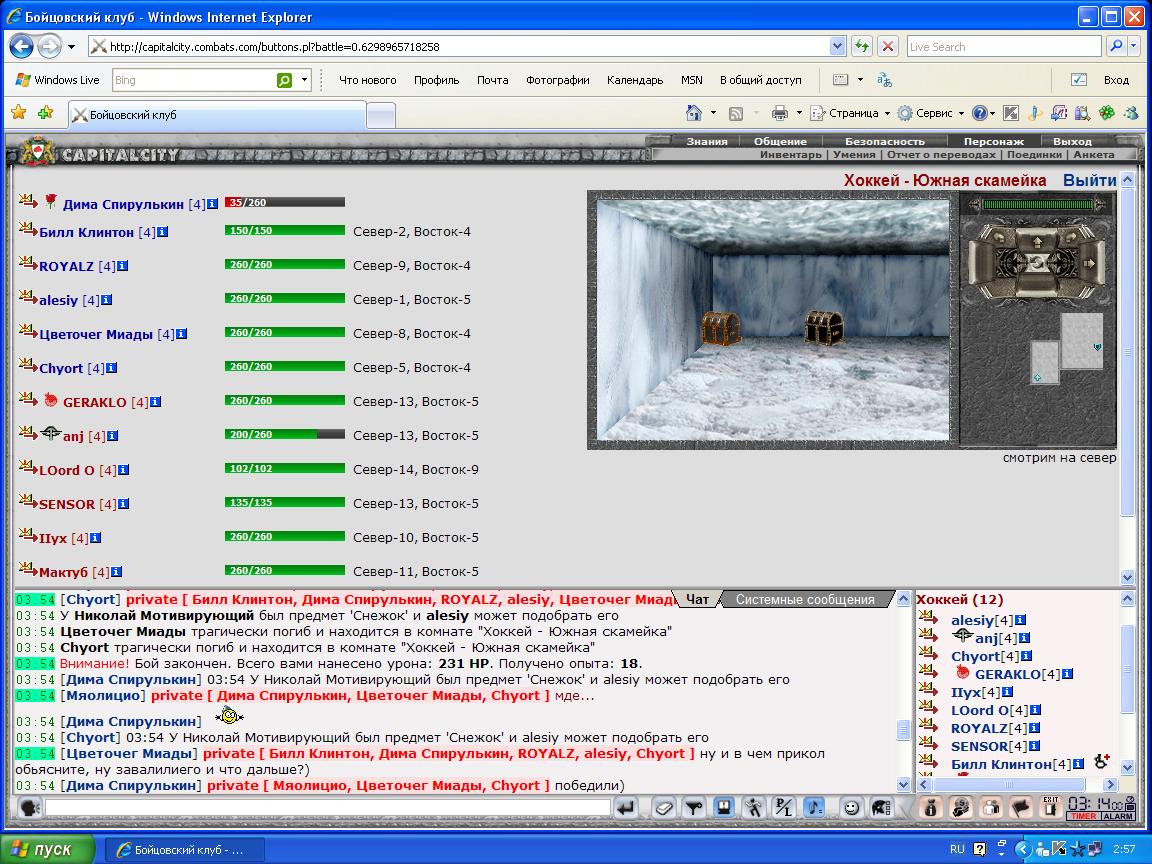Viewport: 1152px width, 864px height.
Task: Open info icon for Билл Клинтон in team list
Action: pos(162,231)
